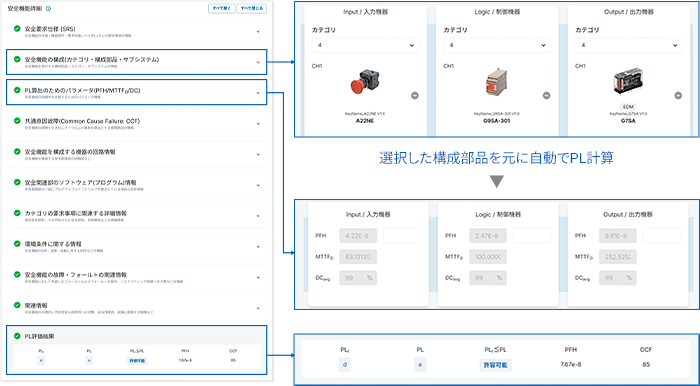
Task: Click Input MTTFD field showing 63.13131
Action: coord(358,257)
